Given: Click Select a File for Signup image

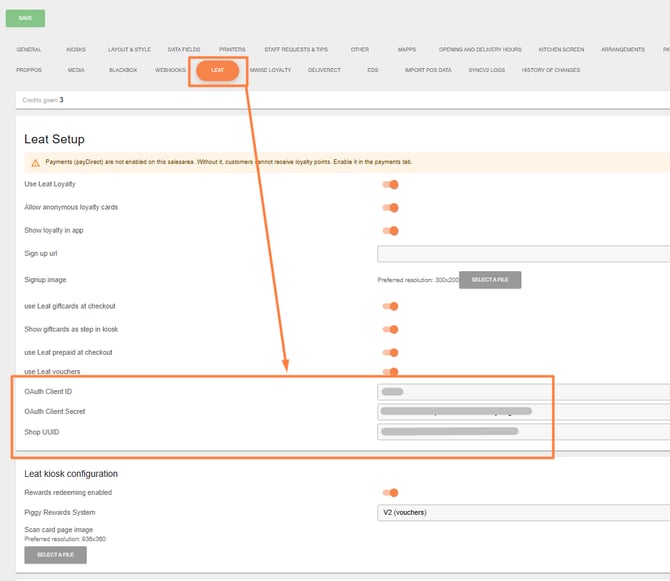Looking at the screenshot, I should click(490, 280).
